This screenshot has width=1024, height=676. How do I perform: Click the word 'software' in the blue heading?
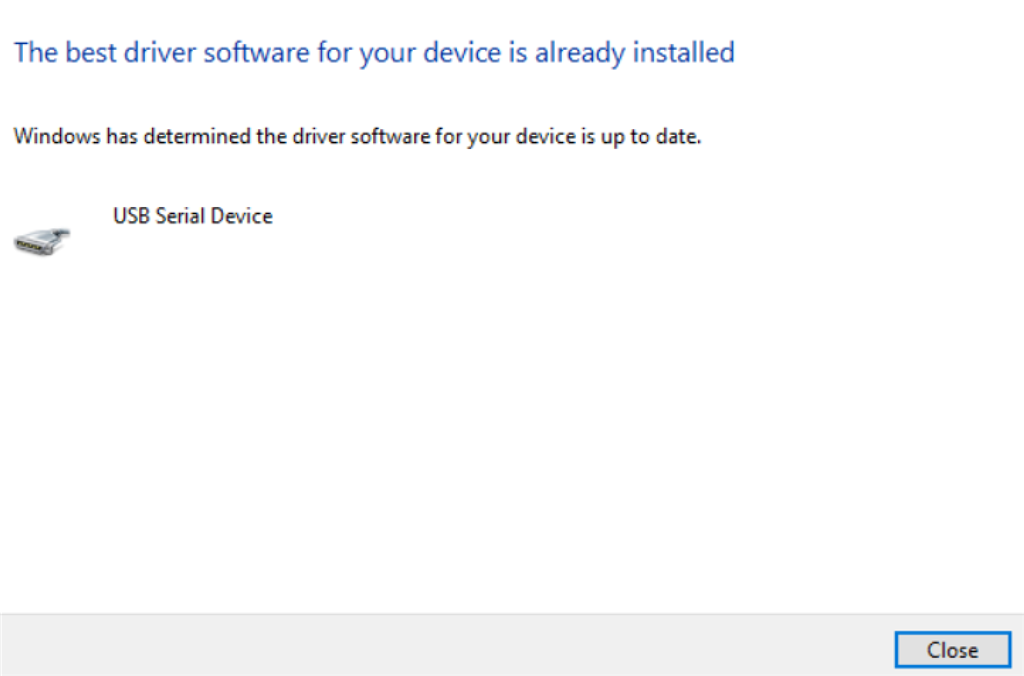pyautogui.click(x=257, y=52)
